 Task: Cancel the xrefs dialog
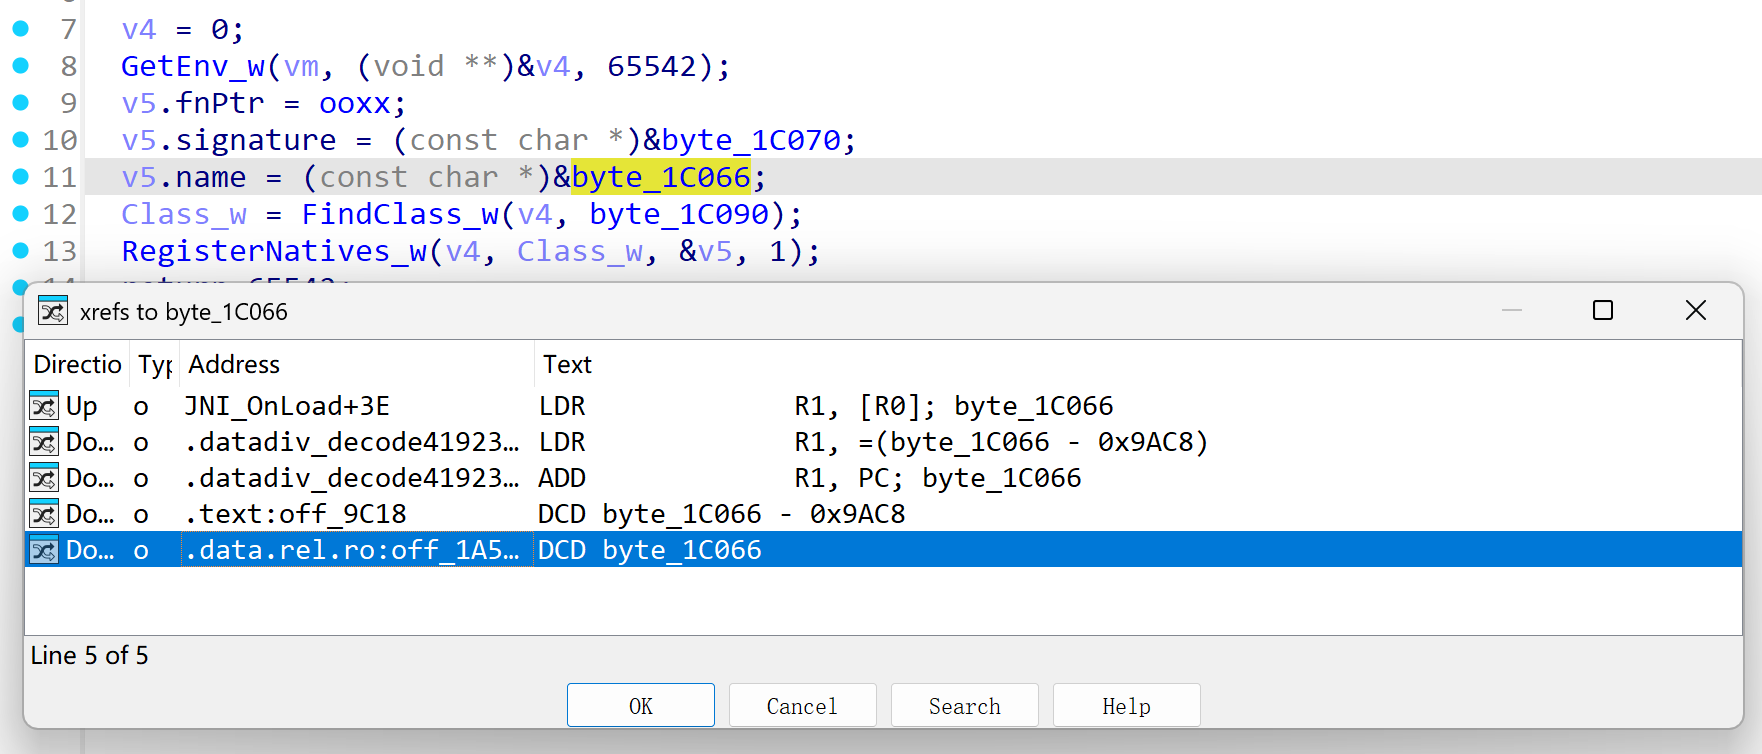tap(802, 706)
